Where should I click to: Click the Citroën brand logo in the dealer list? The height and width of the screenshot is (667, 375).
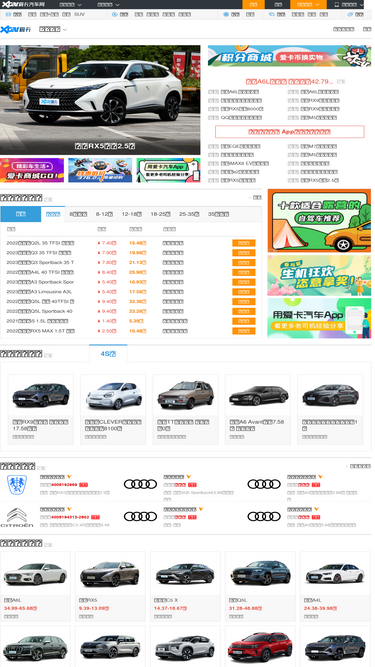click(x=17, y=517)
